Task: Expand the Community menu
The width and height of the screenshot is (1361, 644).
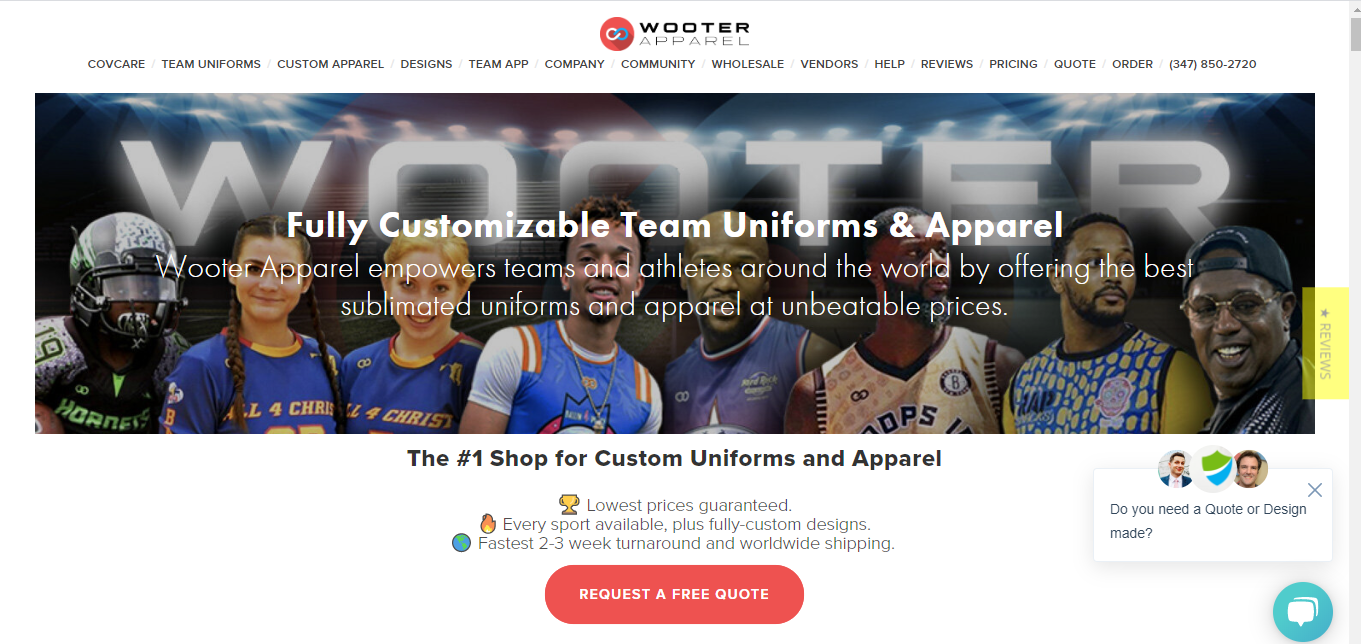Action: (x=658, y=64)
